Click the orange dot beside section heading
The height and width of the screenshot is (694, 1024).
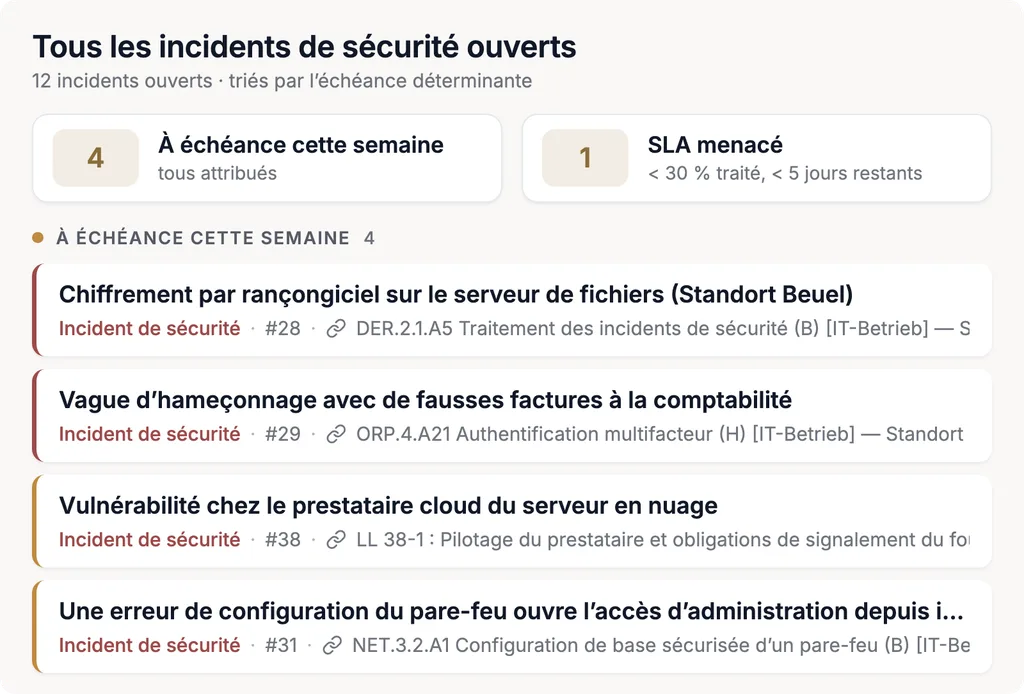(38, 238)
